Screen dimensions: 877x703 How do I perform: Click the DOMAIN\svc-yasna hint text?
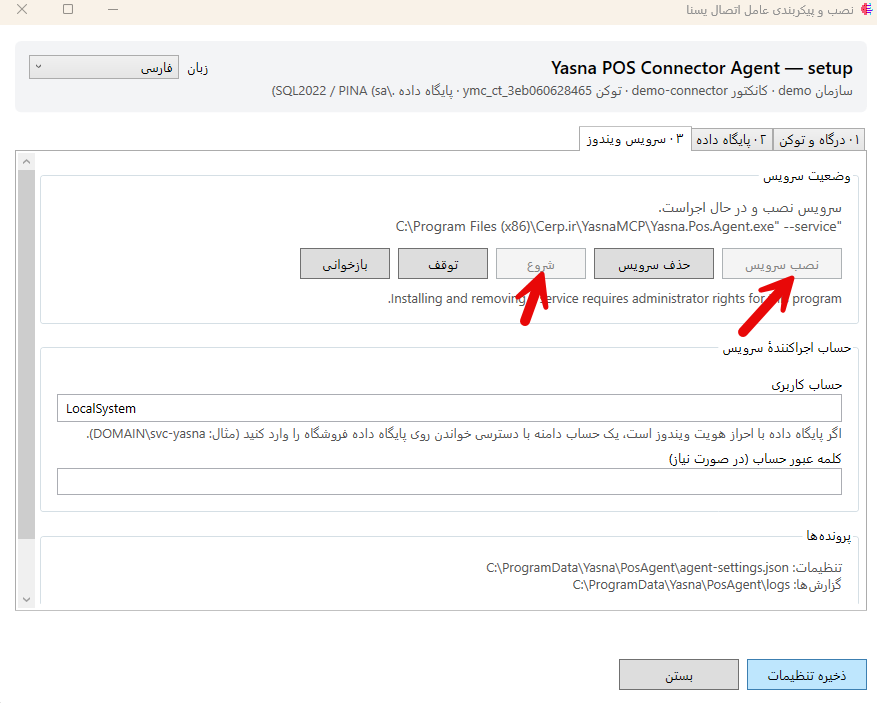pyautogui.click(x=464, y=434)
